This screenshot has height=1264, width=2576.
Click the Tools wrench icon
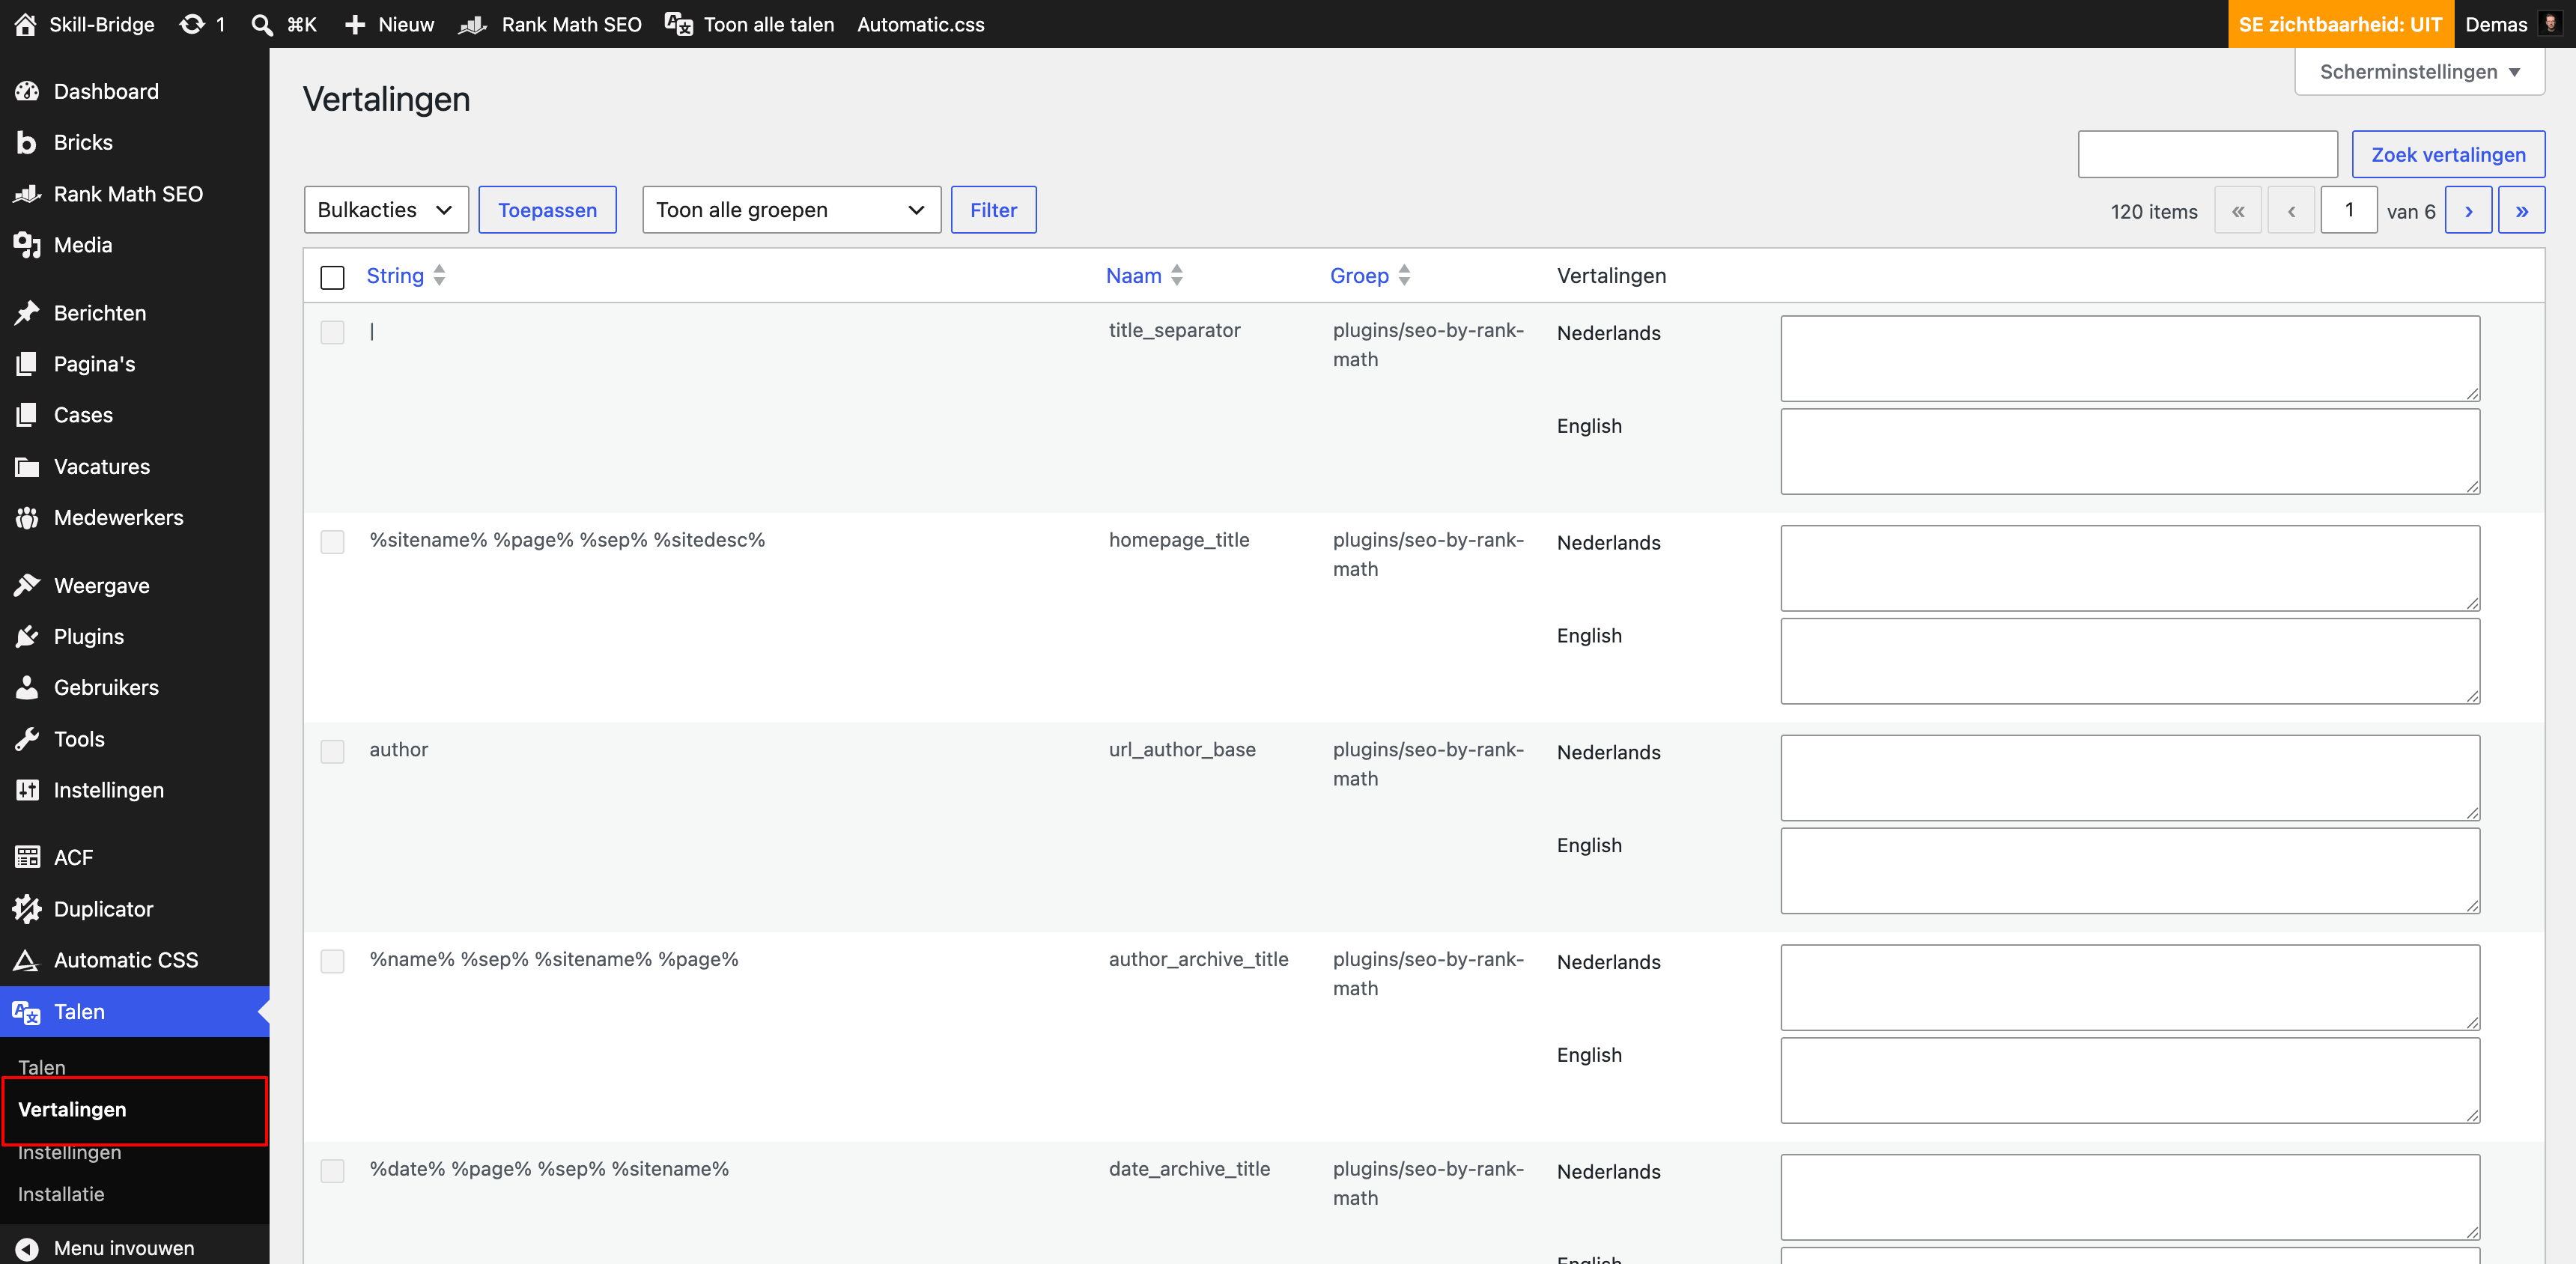pyautogui.click(x=27, y=739)
